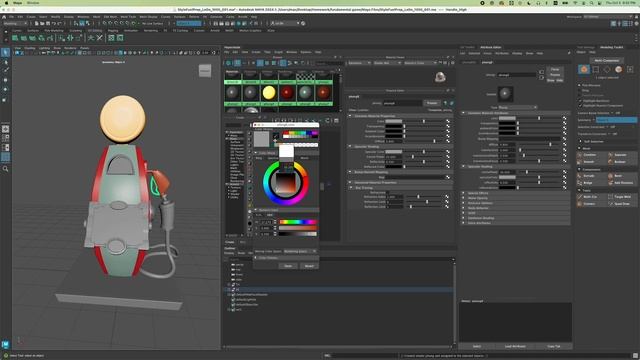Switch to the Poly Modeling shelf tab
Viewport: 640px width, 360px height.
pos(54,30)
